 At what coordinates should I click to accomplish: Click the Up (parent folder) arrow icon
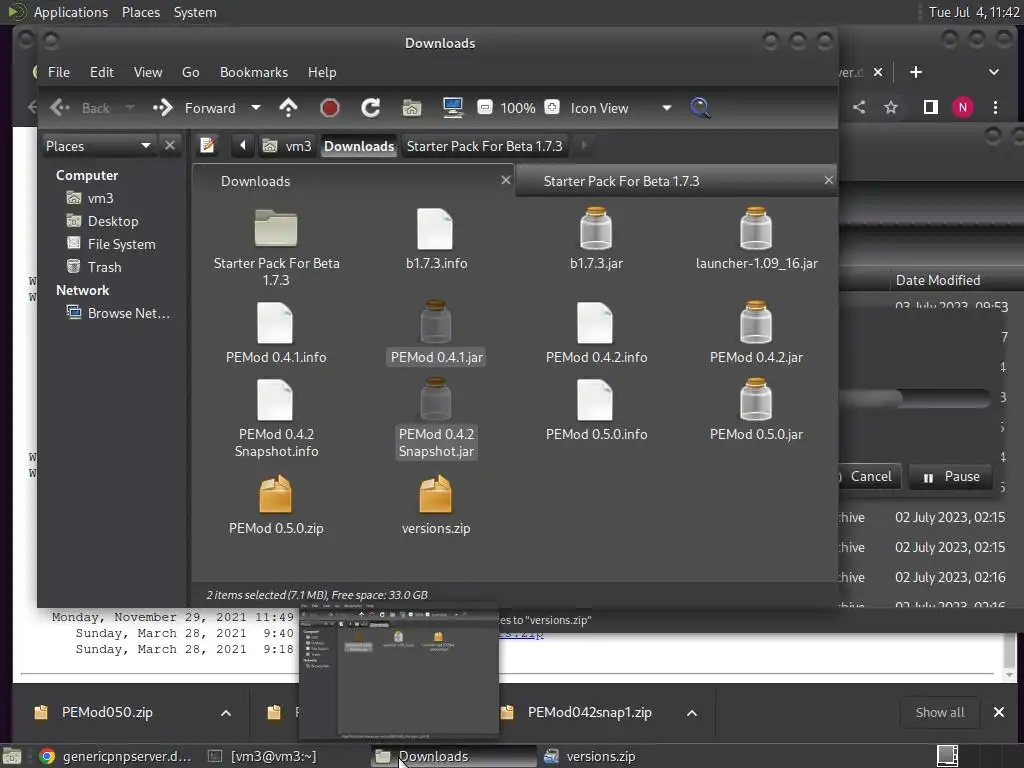[x=289, y=108]
